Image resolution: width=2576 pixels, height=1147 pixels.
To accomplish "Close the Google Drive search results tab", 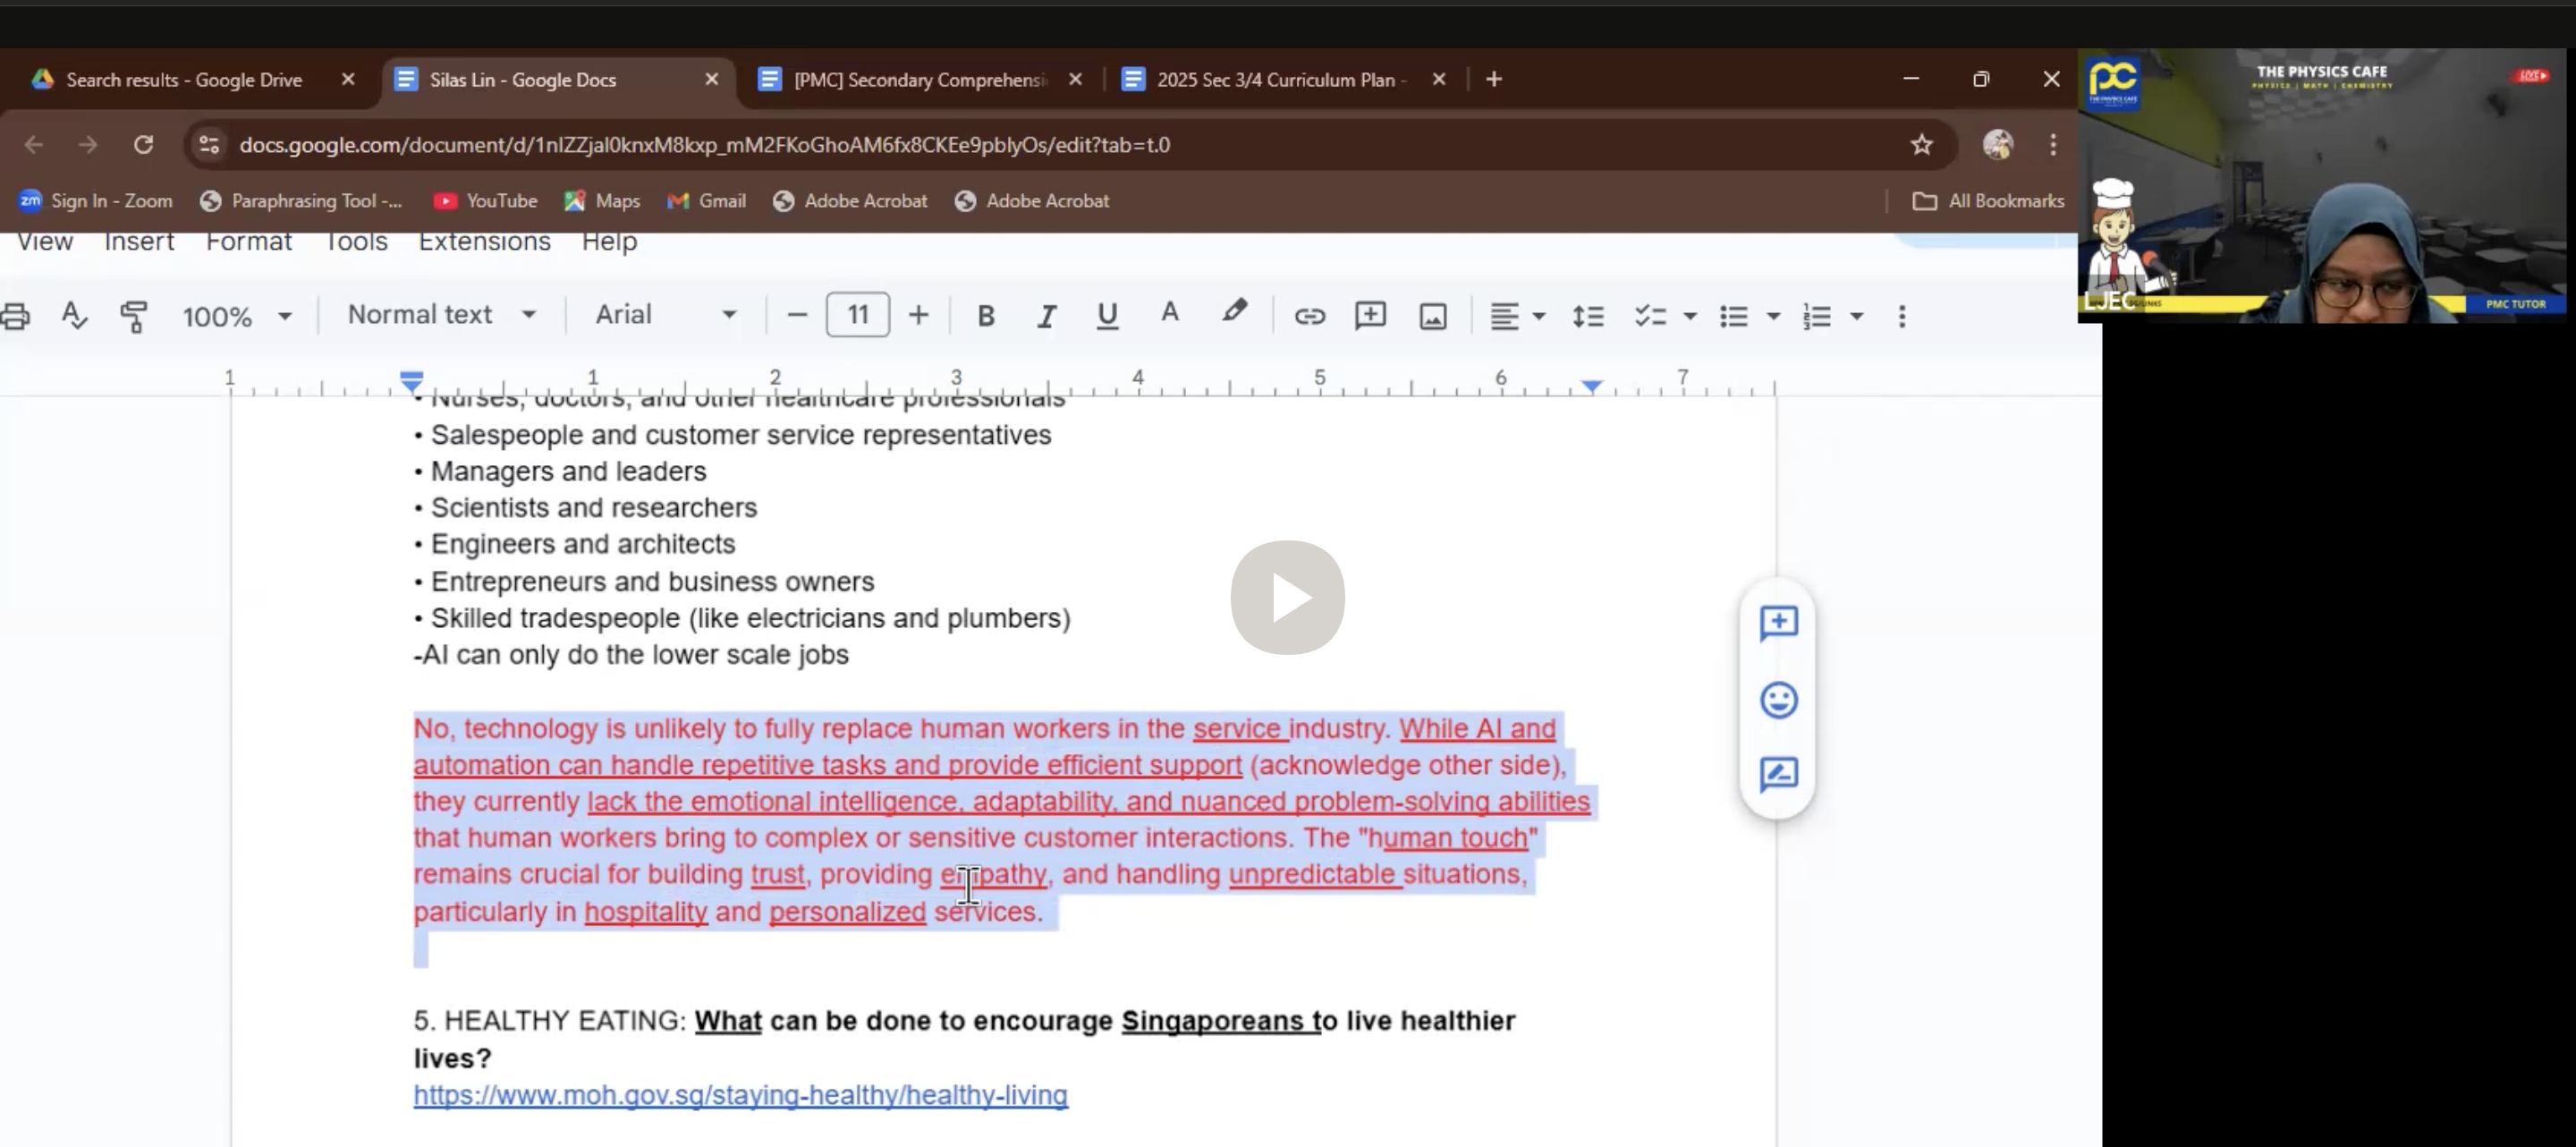I will tap(348, 79).
